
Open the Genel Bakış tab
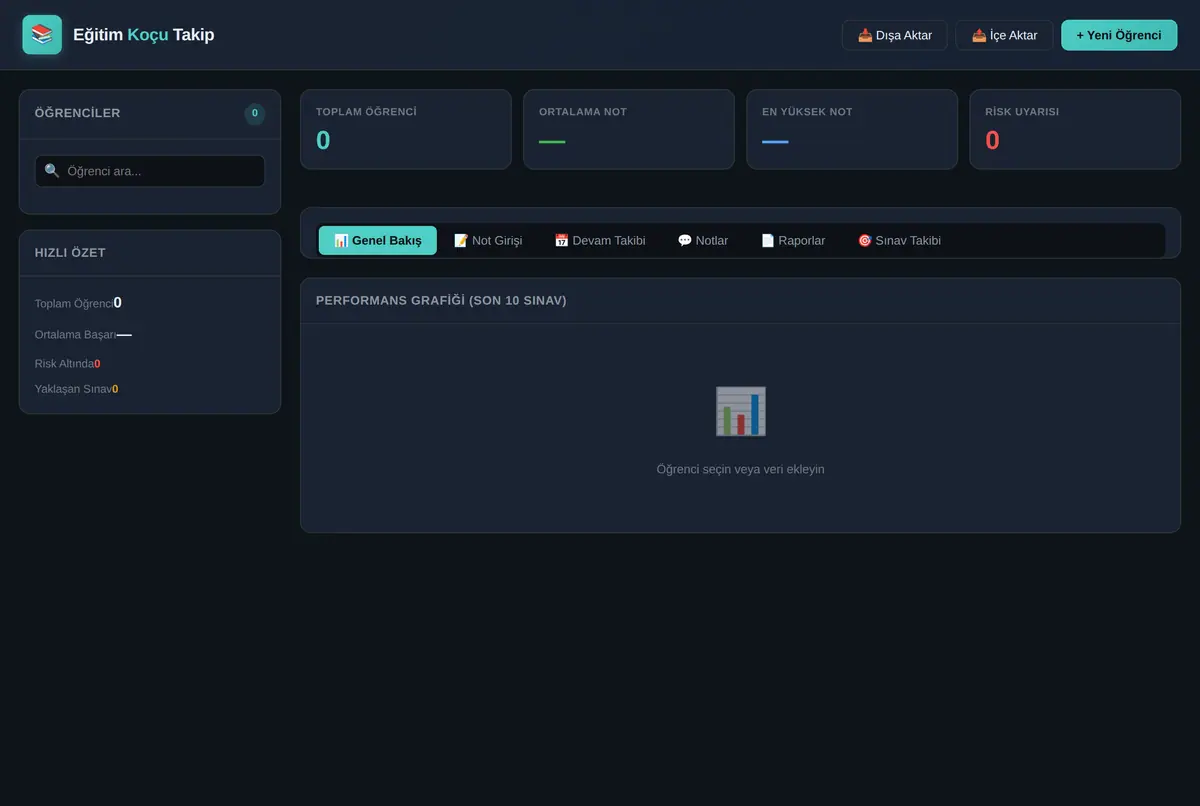coord(378,240)
